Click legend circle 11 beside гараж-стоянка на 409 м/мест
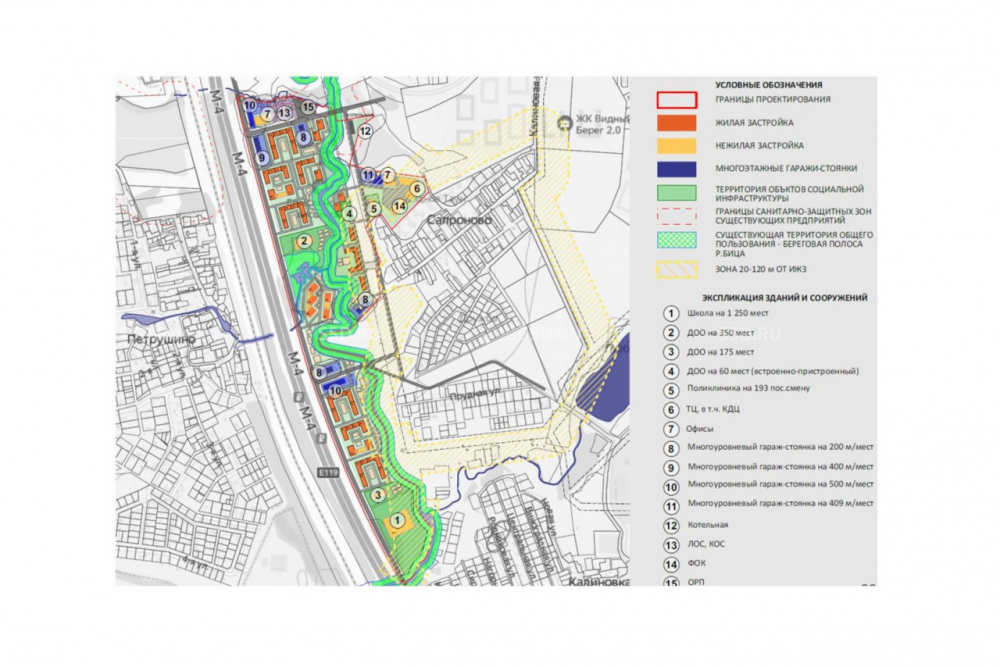Screen dimensions: 1000x667 671,506
